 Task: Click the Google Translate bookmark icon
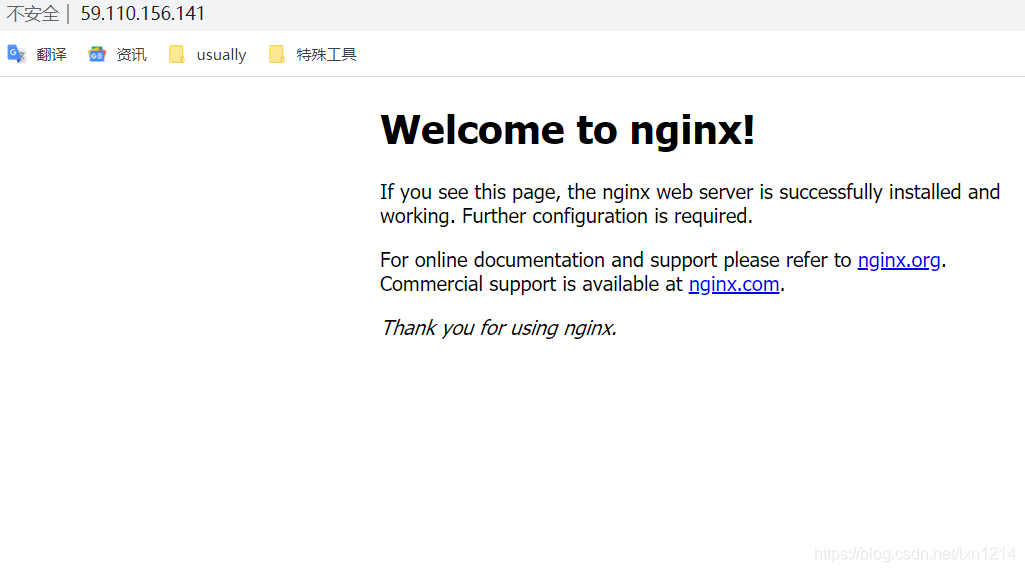pos(16,54)
